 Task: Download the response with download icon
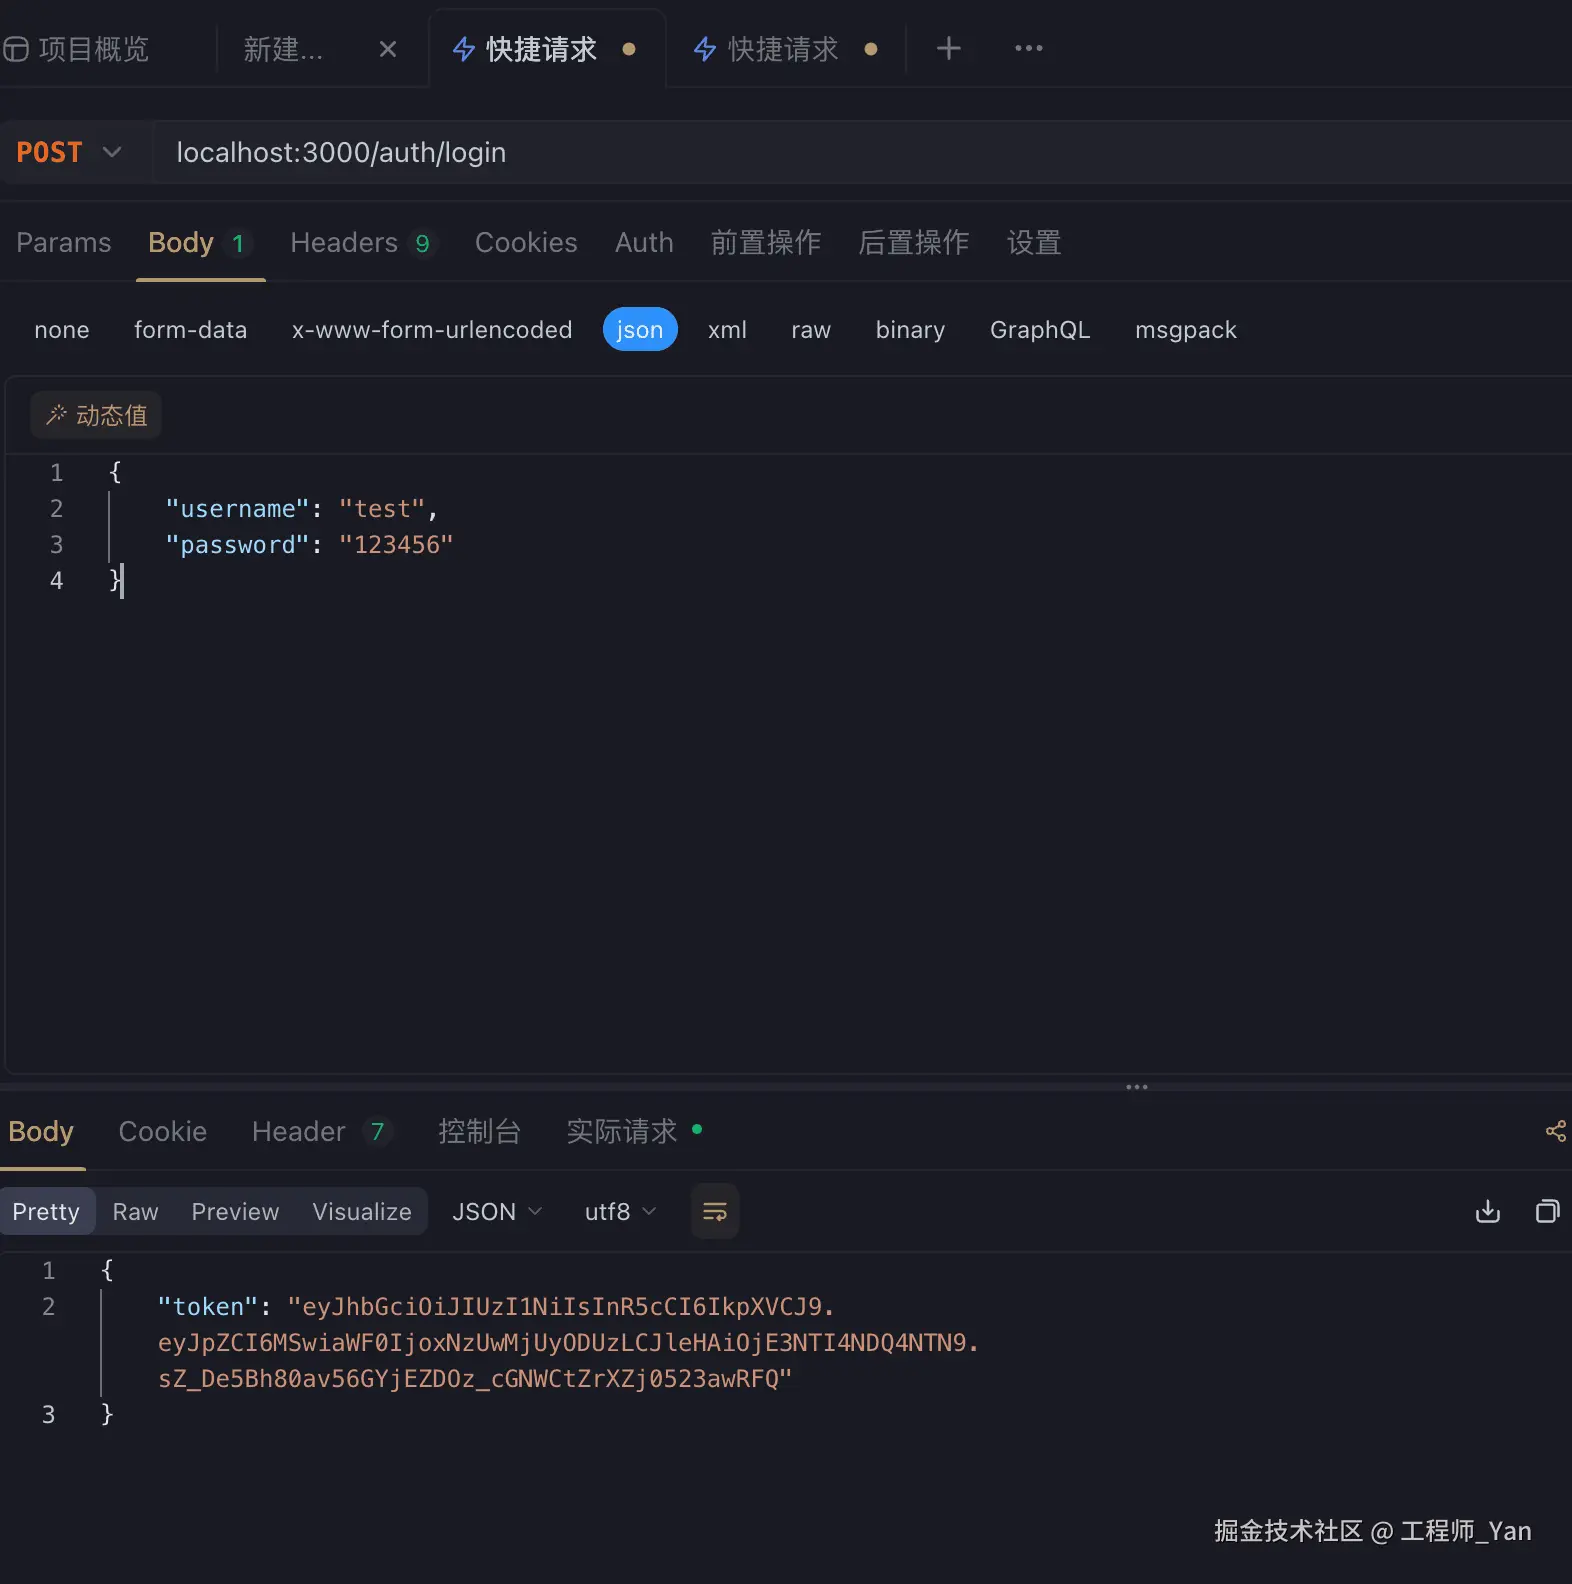(x=1487, y=1211)
